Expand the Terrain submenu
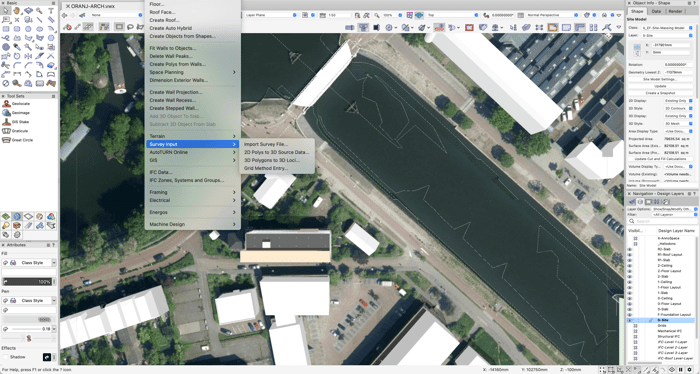Image resolution: width=700 pixels, height=374 pixels. click(192, 136)
